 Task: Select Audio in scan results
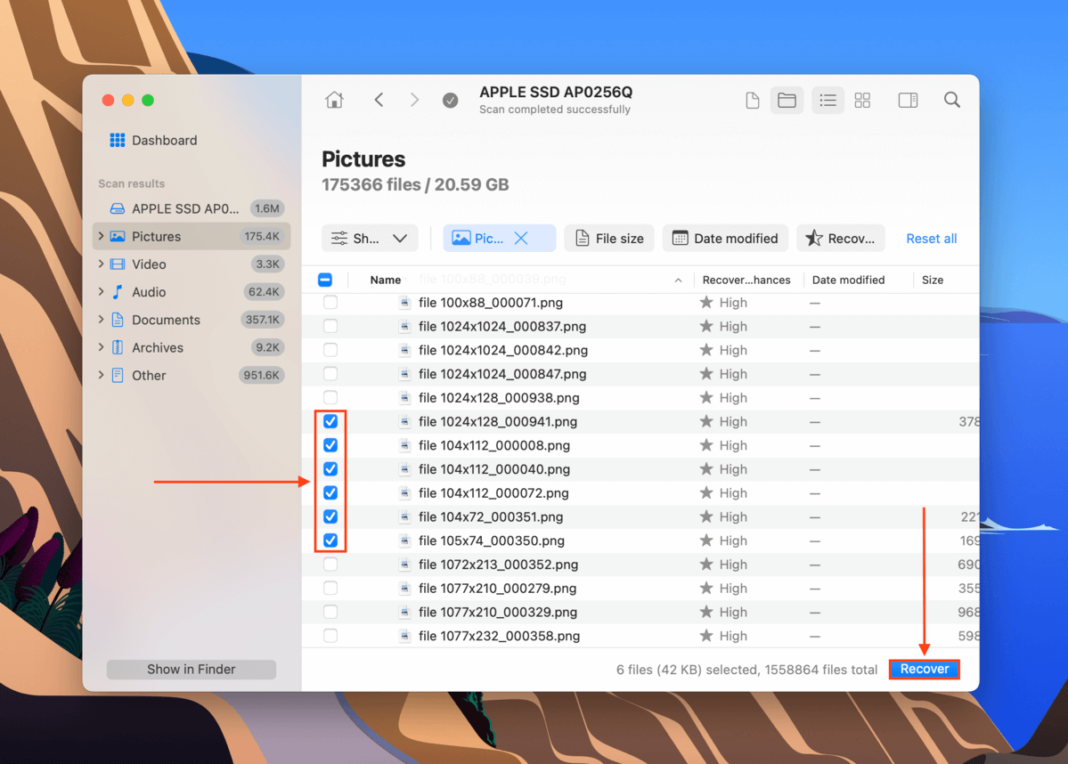[149, 292]
